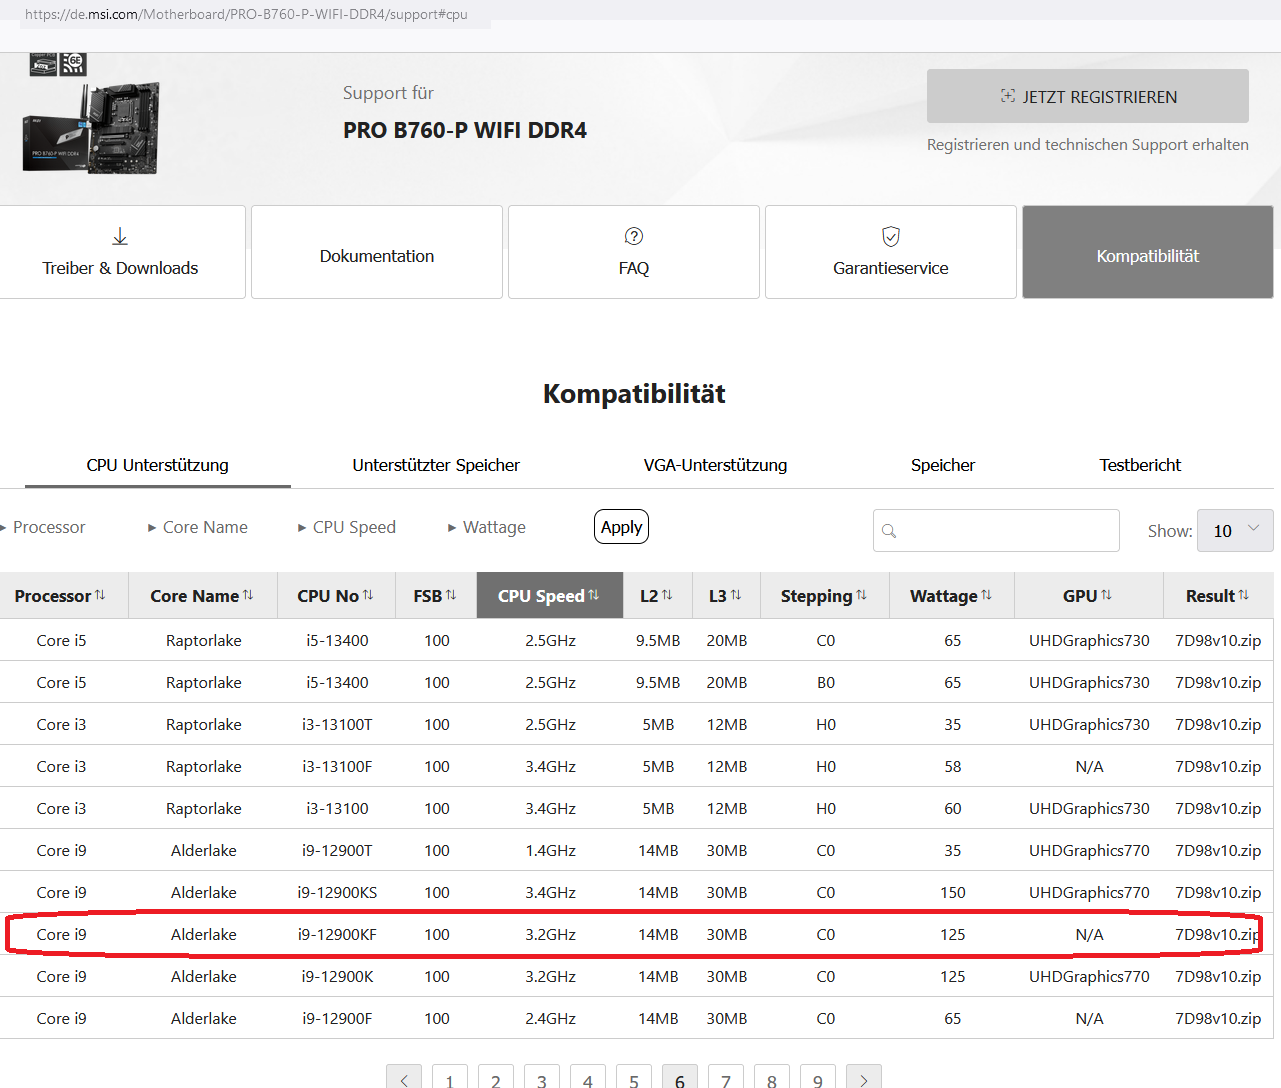The image size is (1281, 1088).
Task: Expand the CPU Speed filter
Action: click(347, 527)
